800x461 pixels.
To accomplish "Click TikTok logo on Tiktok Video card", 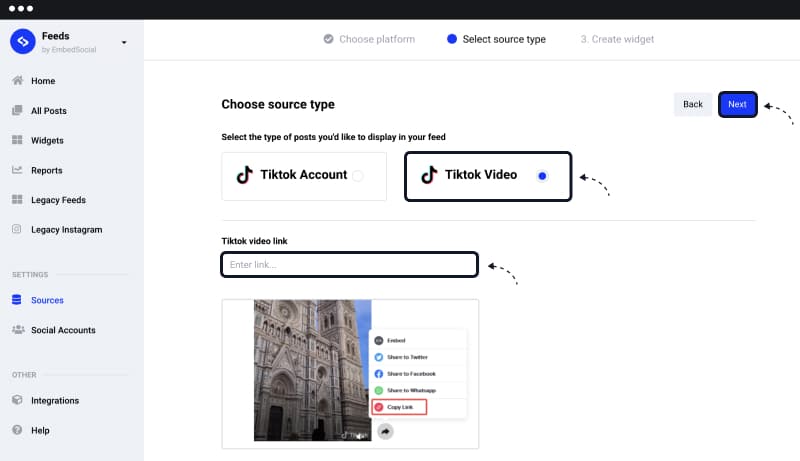I will coord(429,175).
